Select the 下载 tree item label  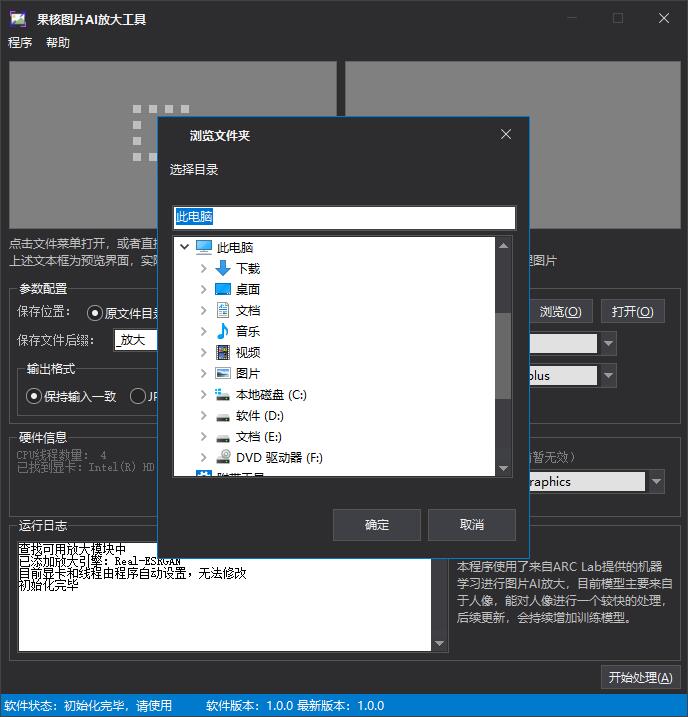248,268
